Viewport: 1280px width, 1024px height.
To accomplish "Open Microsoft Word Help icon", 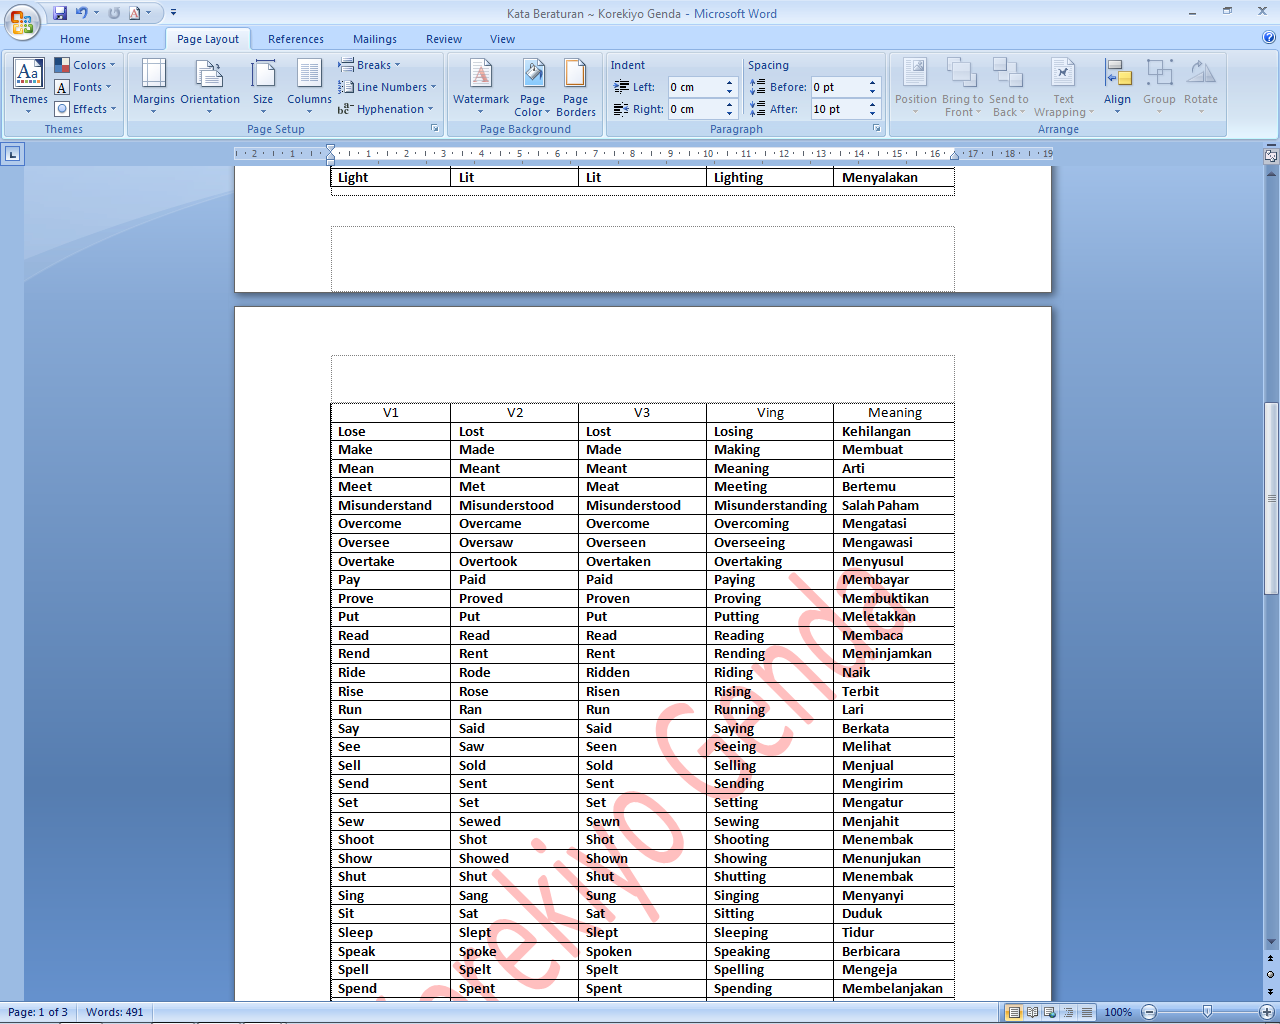I will point(1269,39).
